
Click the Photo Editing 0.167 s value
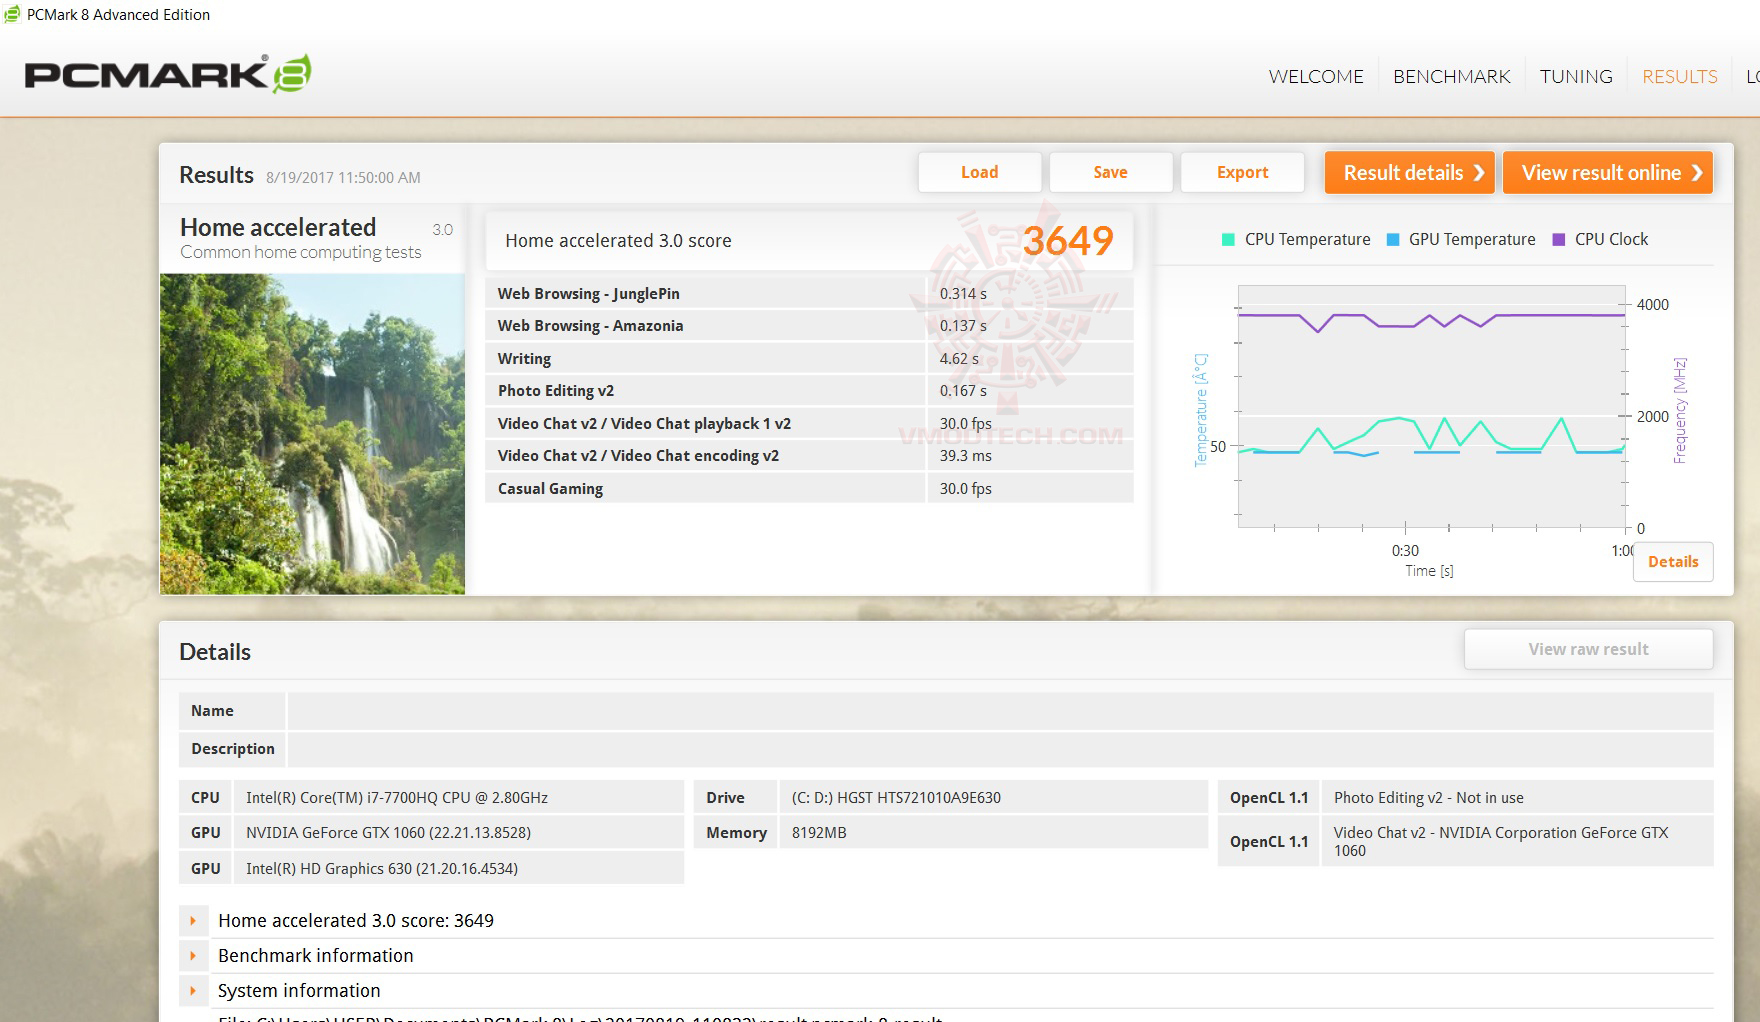point(963,390)
